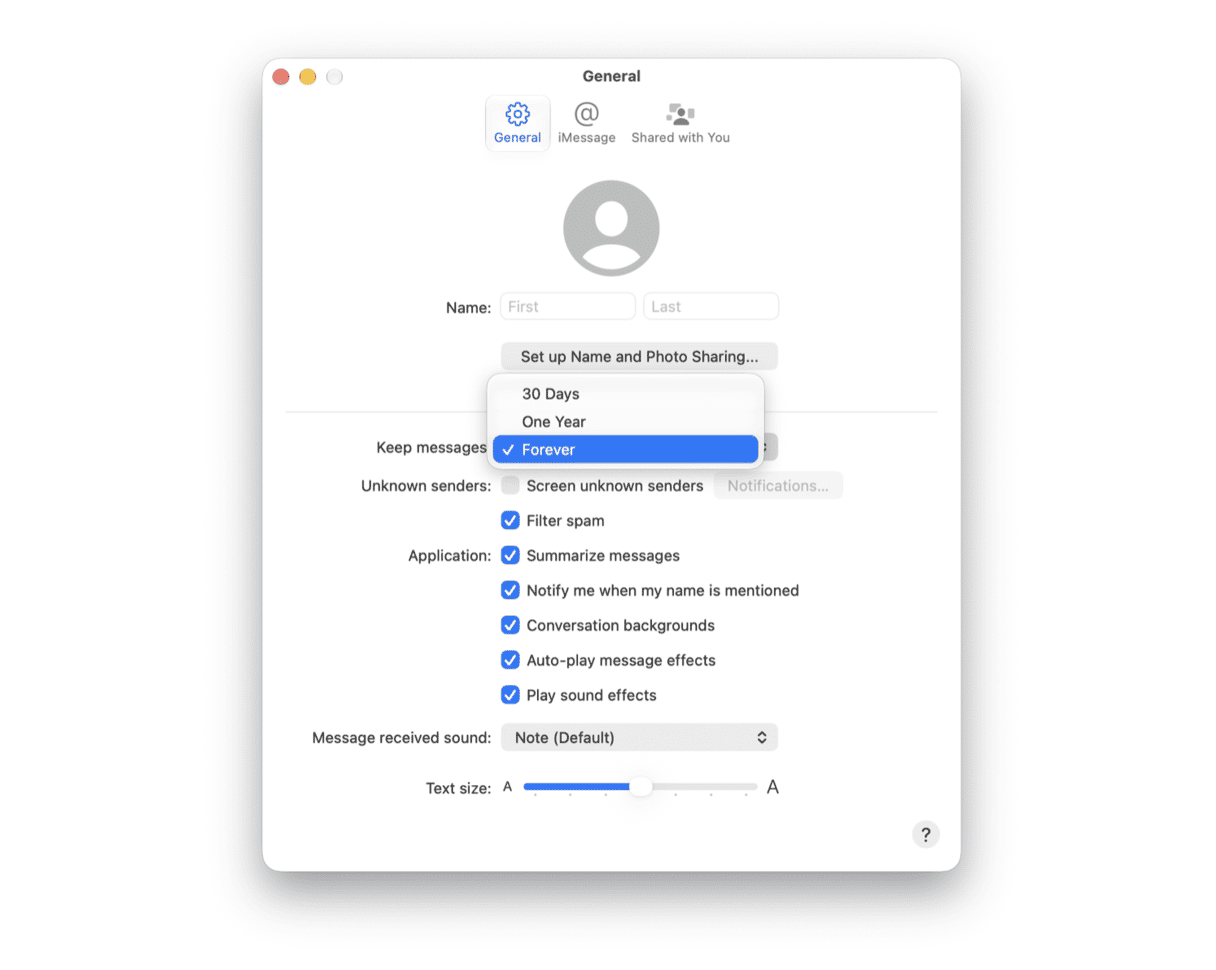Screen dimensions: 1216x970
Task: Toggle Play sound effects checkbox
Action: 510,695
